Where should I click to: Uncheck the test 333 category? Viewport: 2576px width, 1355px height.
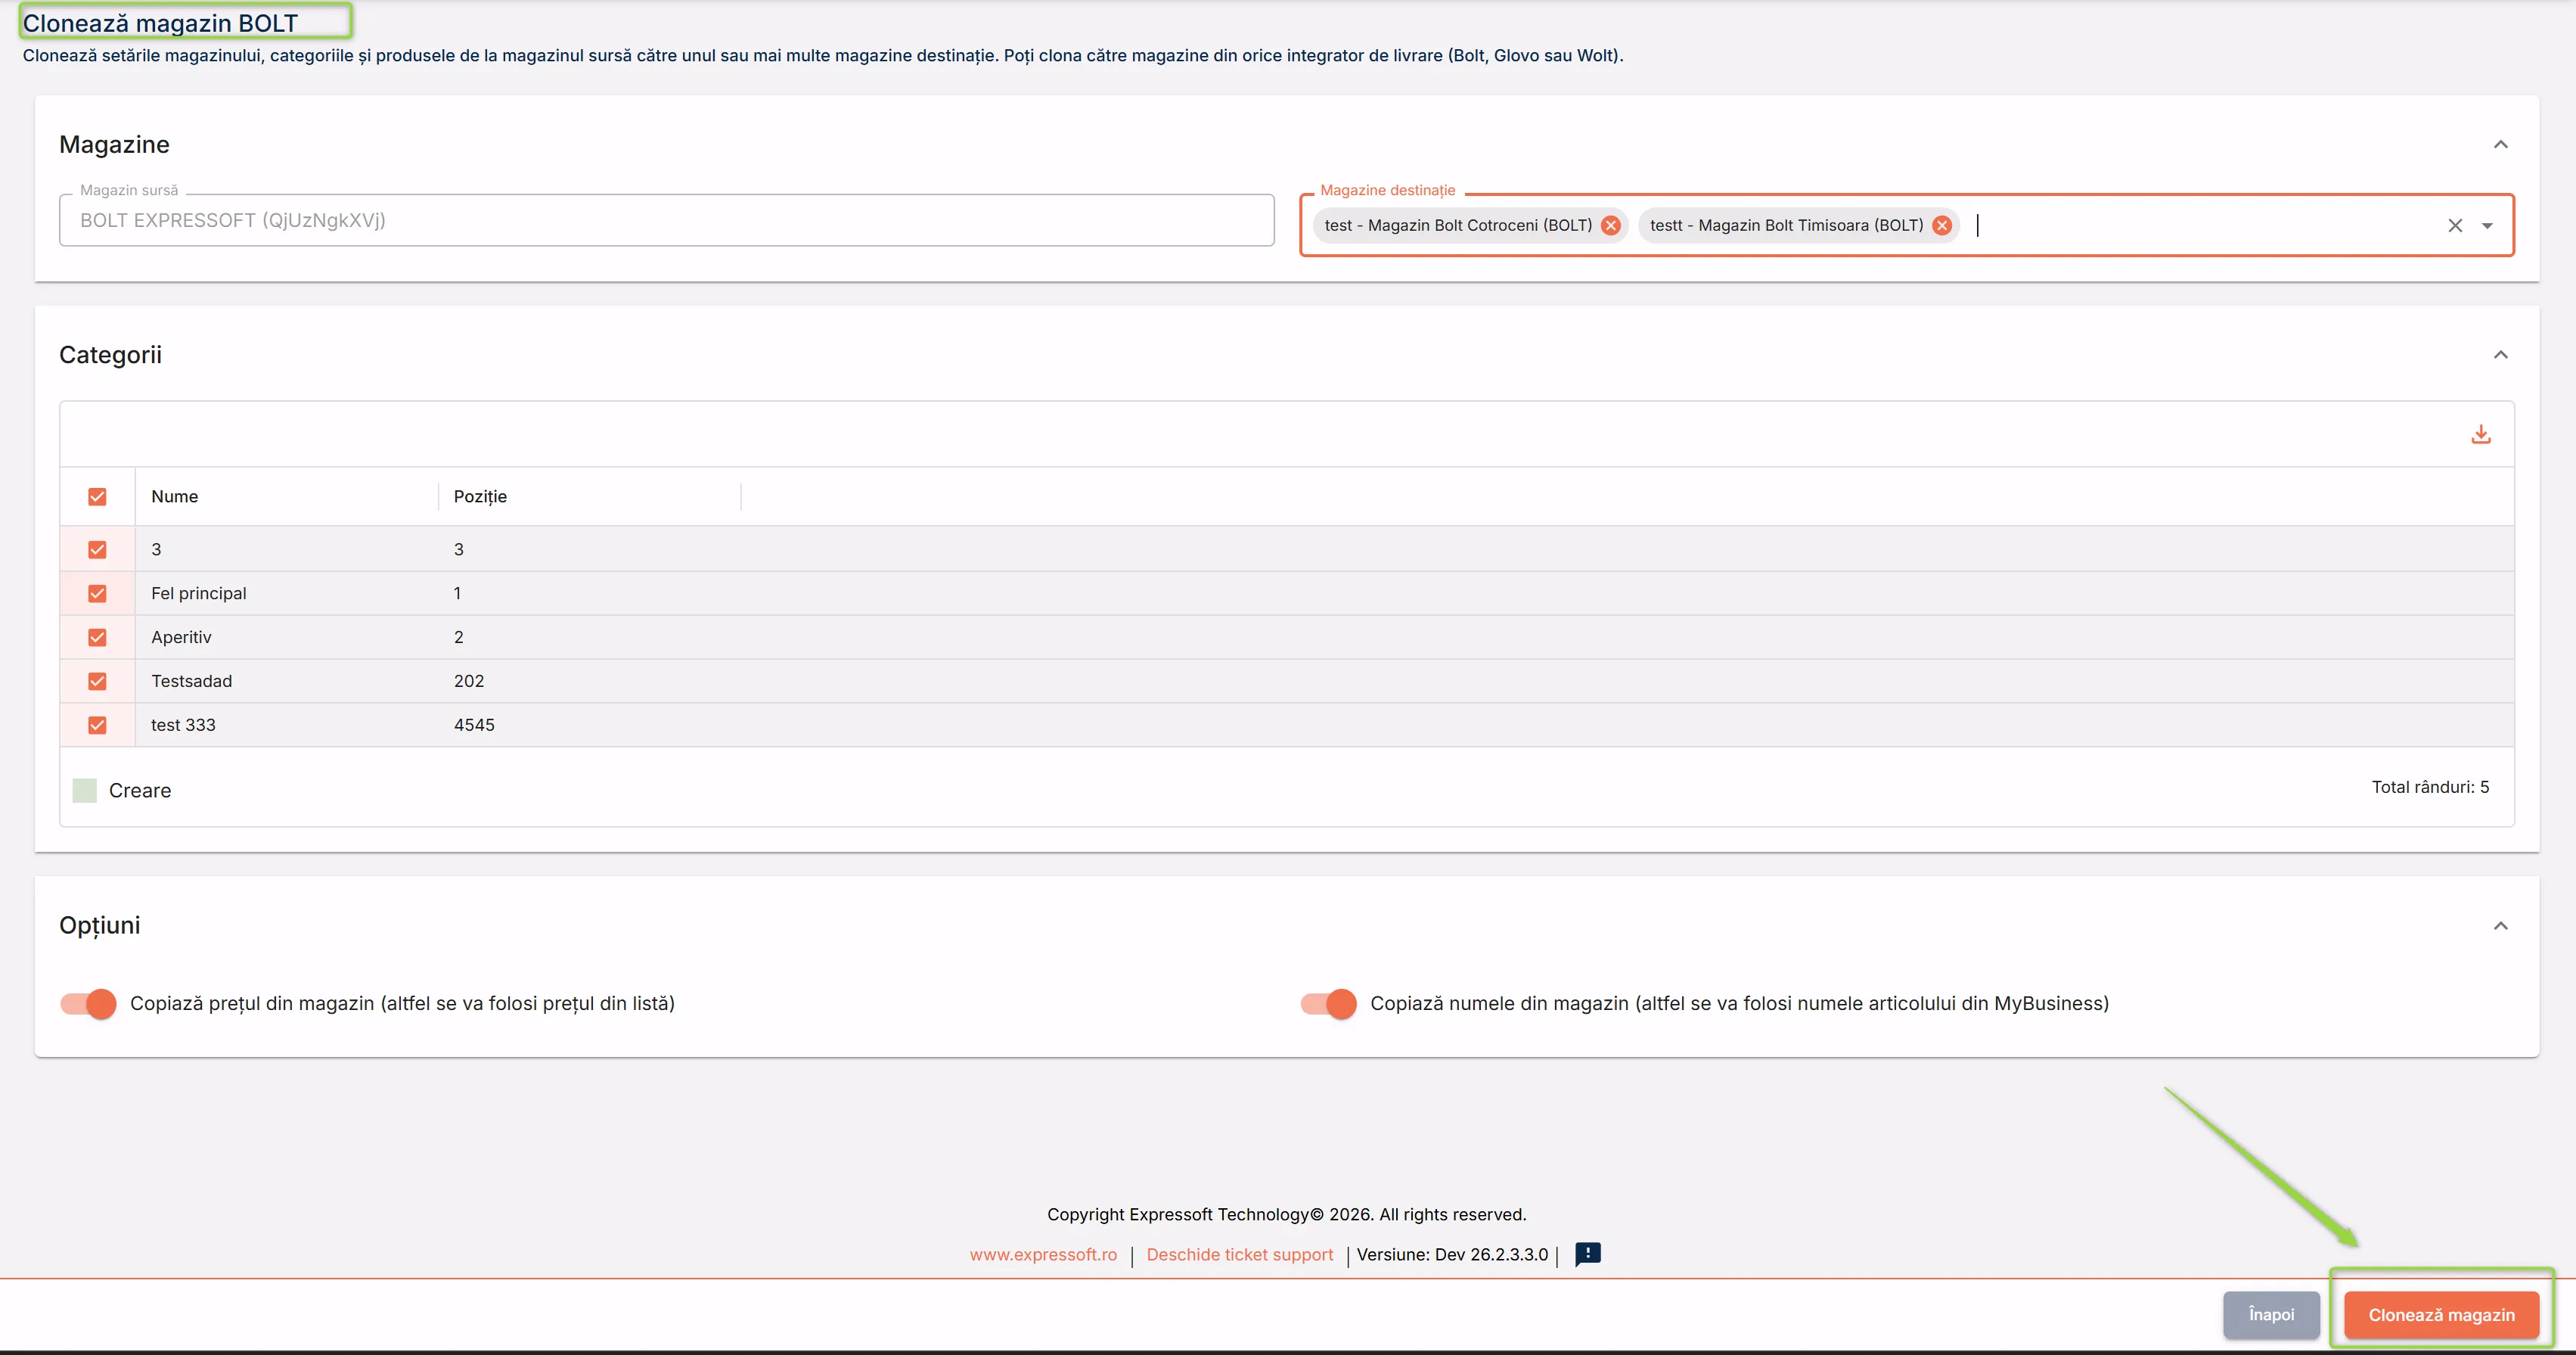pyautogui.click(x=97, y=725)
